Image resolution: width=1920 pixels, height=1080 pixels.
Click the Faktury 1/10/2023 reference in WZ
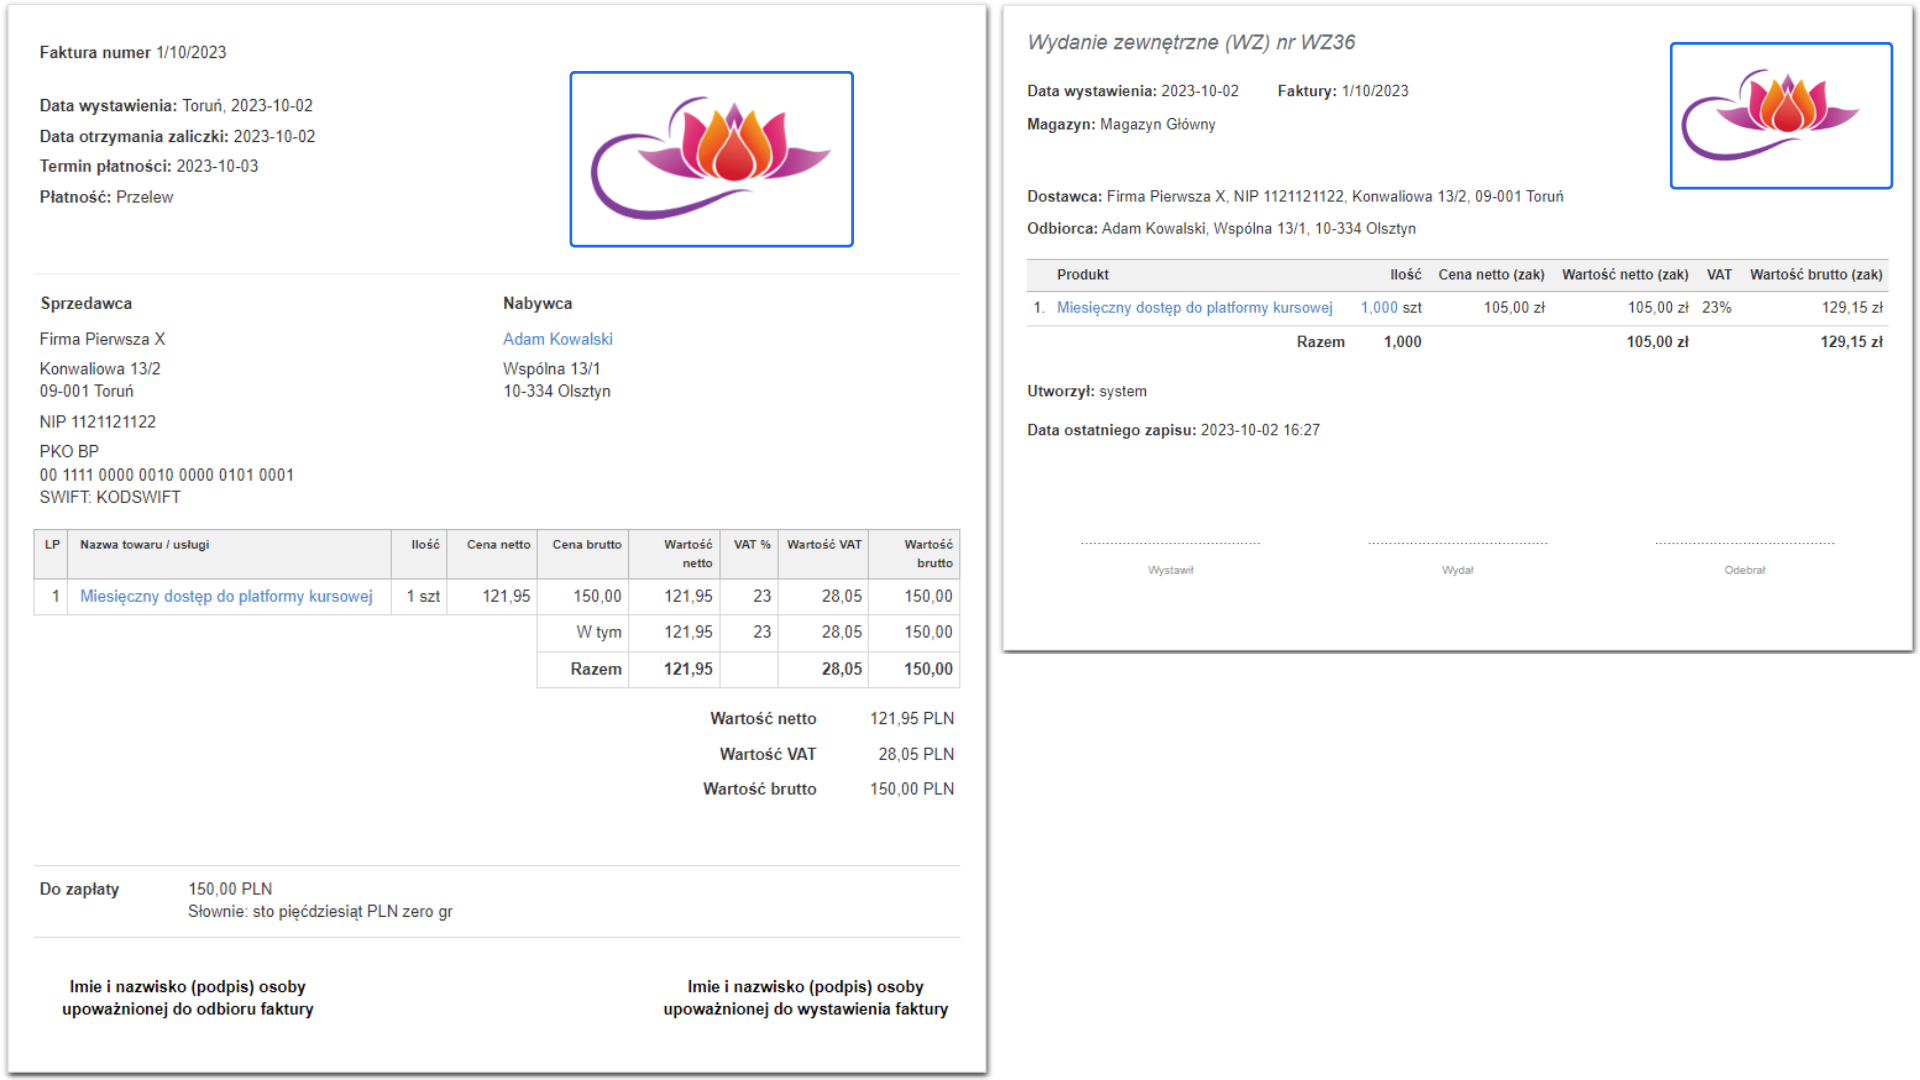1374,91
